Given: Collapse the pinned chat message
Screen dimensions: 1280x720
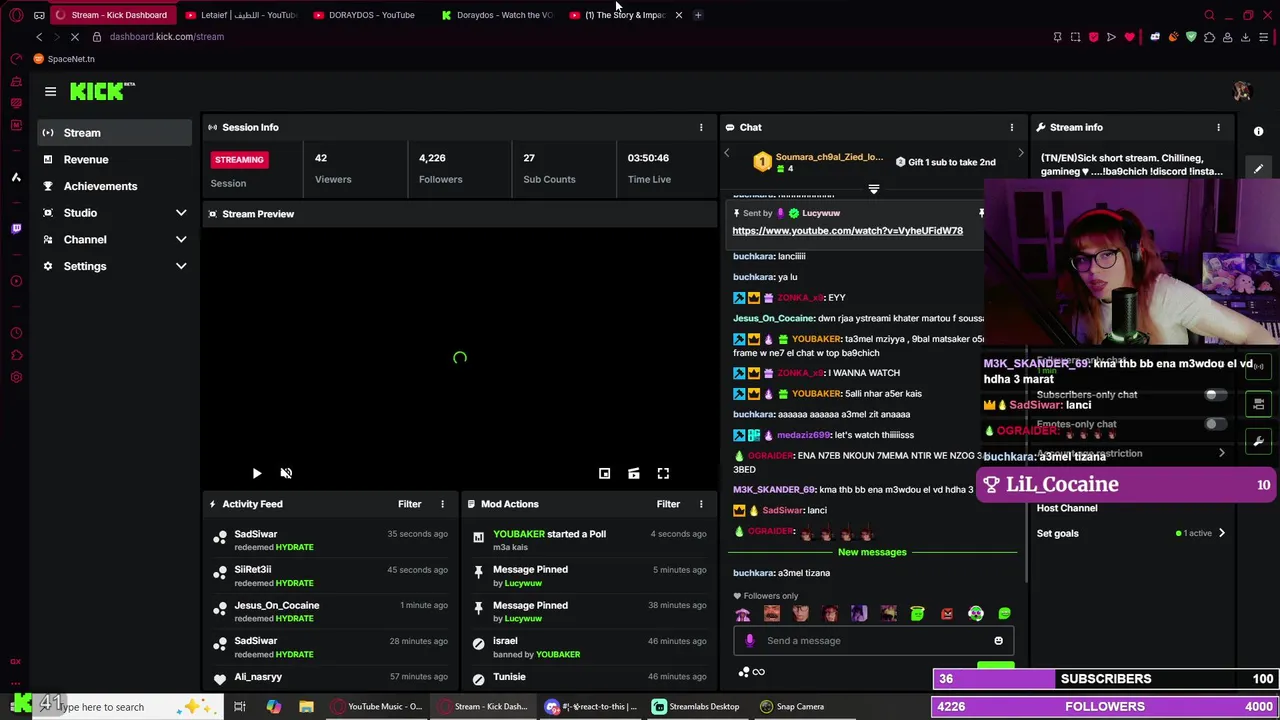Looking at the screenshot, I should click(x=874, y=188).
